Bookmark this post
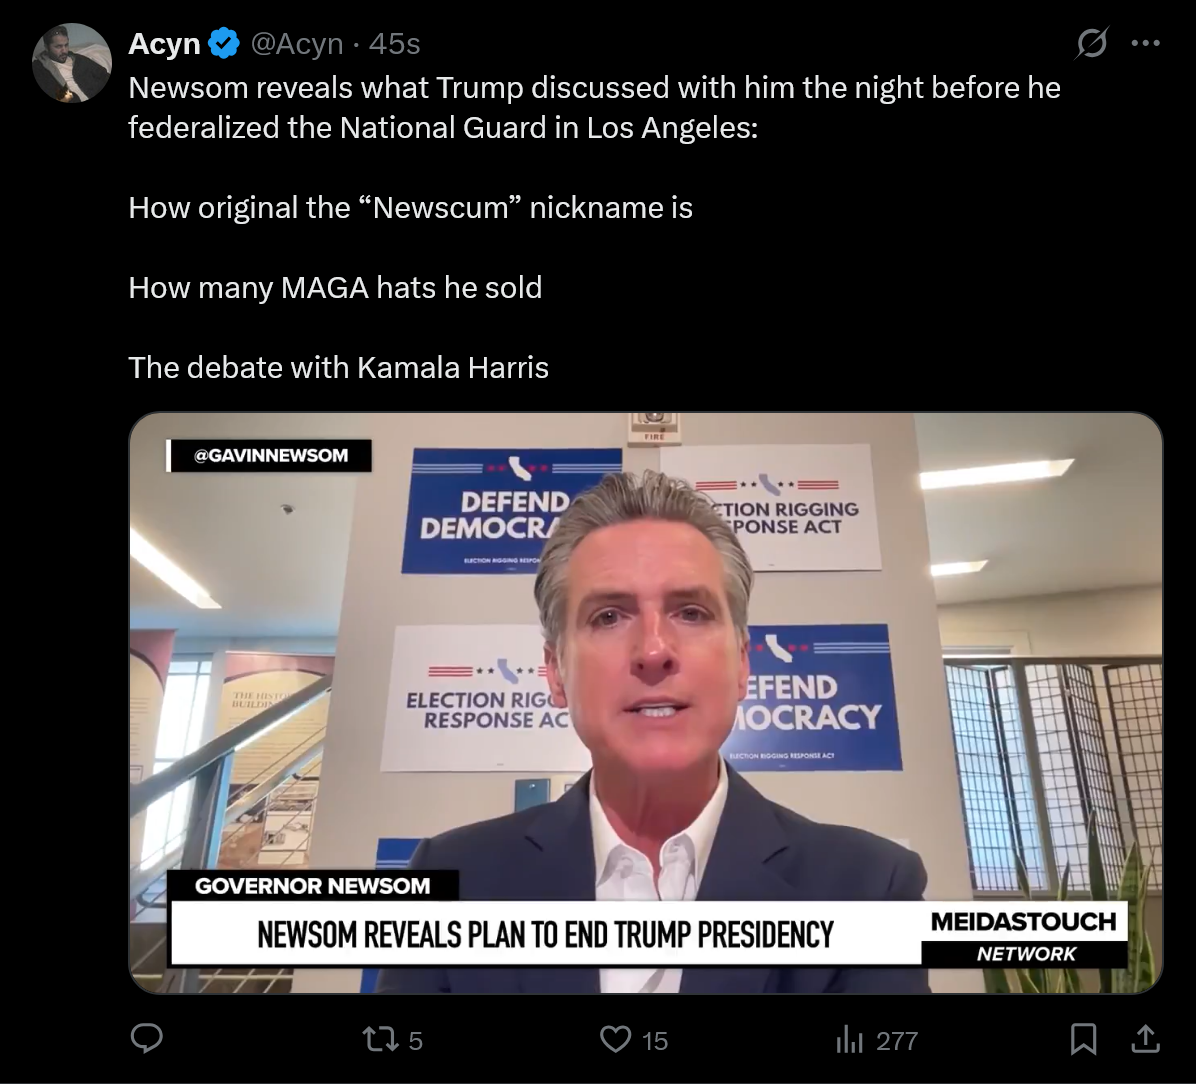The image size is (1196, 1084). pos(1083,1039)
